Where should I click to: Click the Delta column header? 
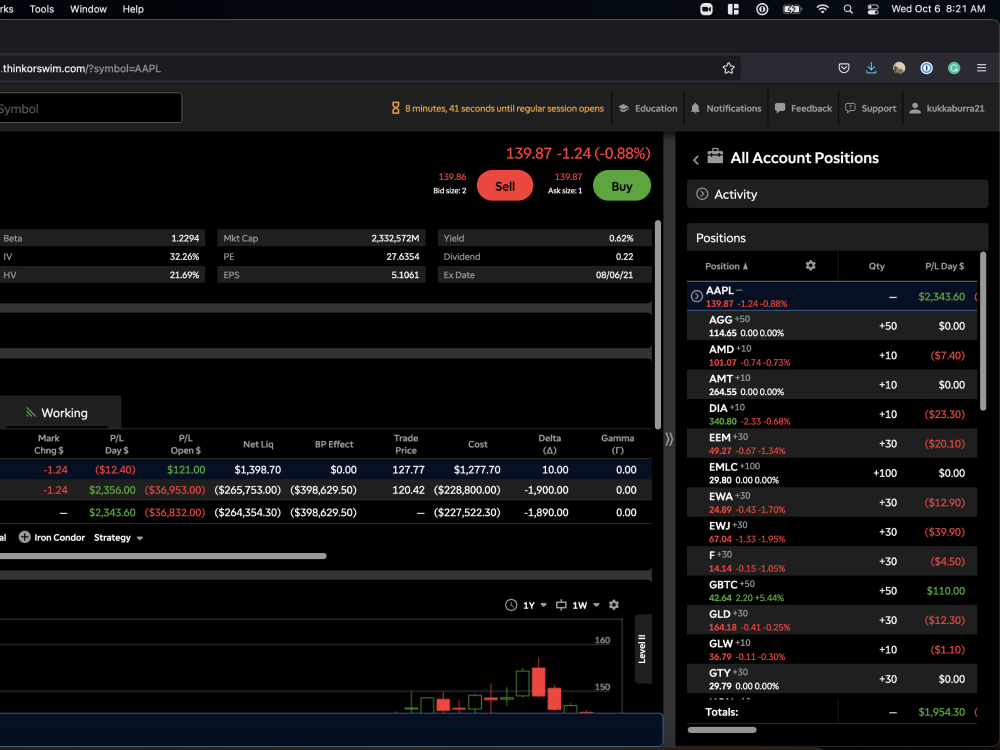(549, 444)
